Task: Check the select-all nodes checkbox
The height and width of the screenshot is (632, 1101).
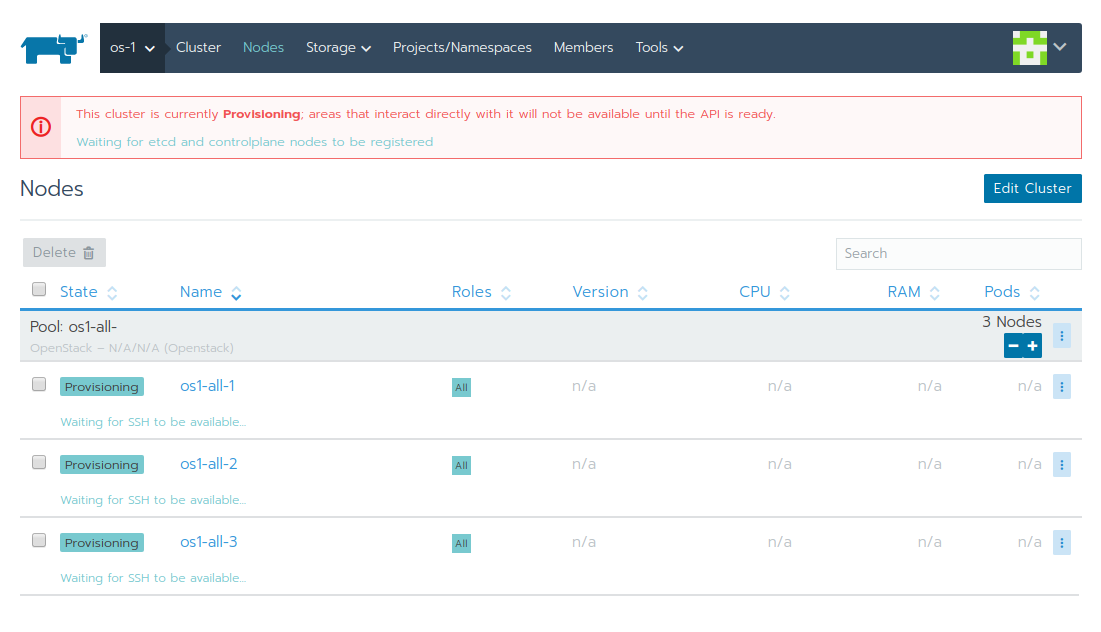Action: pyautogui.click(x=38, y=288)
